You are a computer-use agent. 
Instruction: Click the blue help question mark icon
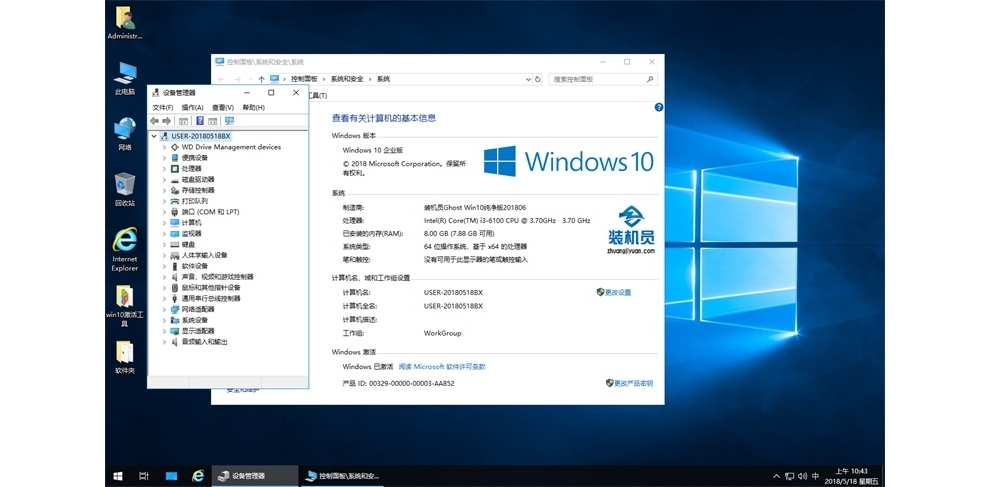click(x=658, y=107)
